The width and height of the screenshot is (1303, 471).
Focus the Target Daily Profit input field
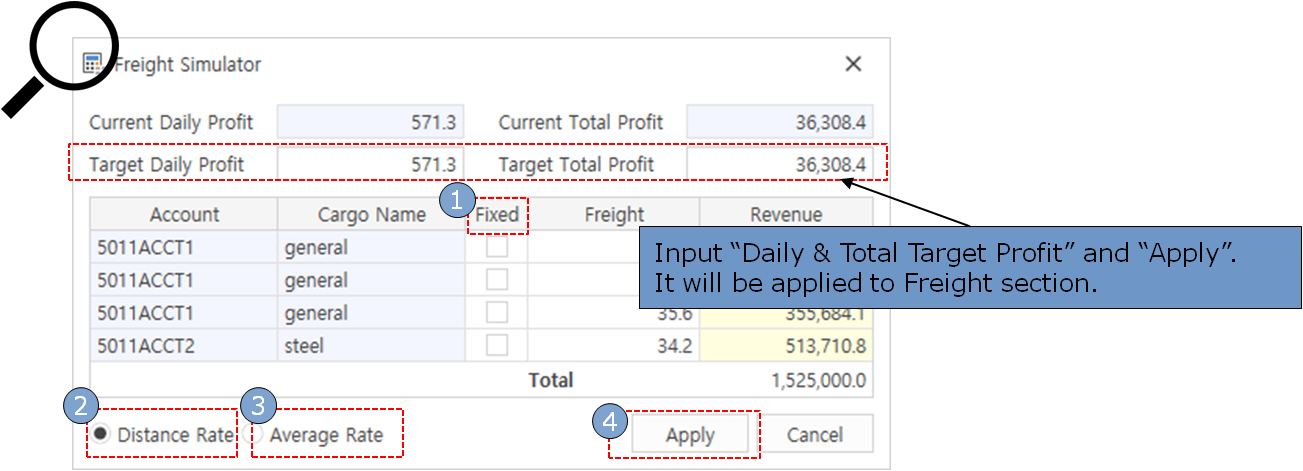[x=370, y=164]
